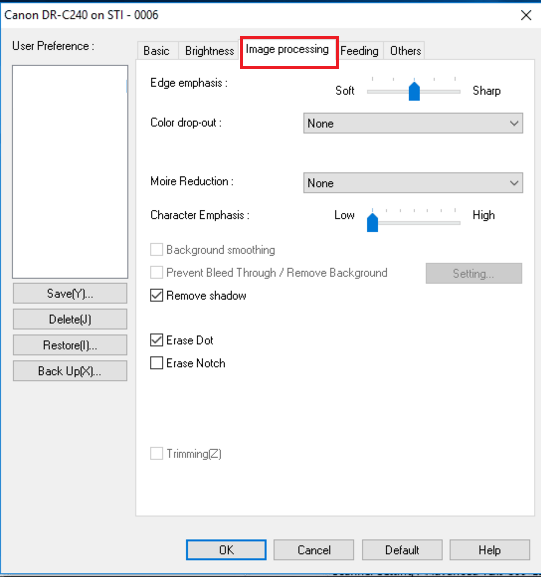This screenshot has width=541, height=577.
Task: Click the Restore(I)... button
Action: [x=70, y=345]
